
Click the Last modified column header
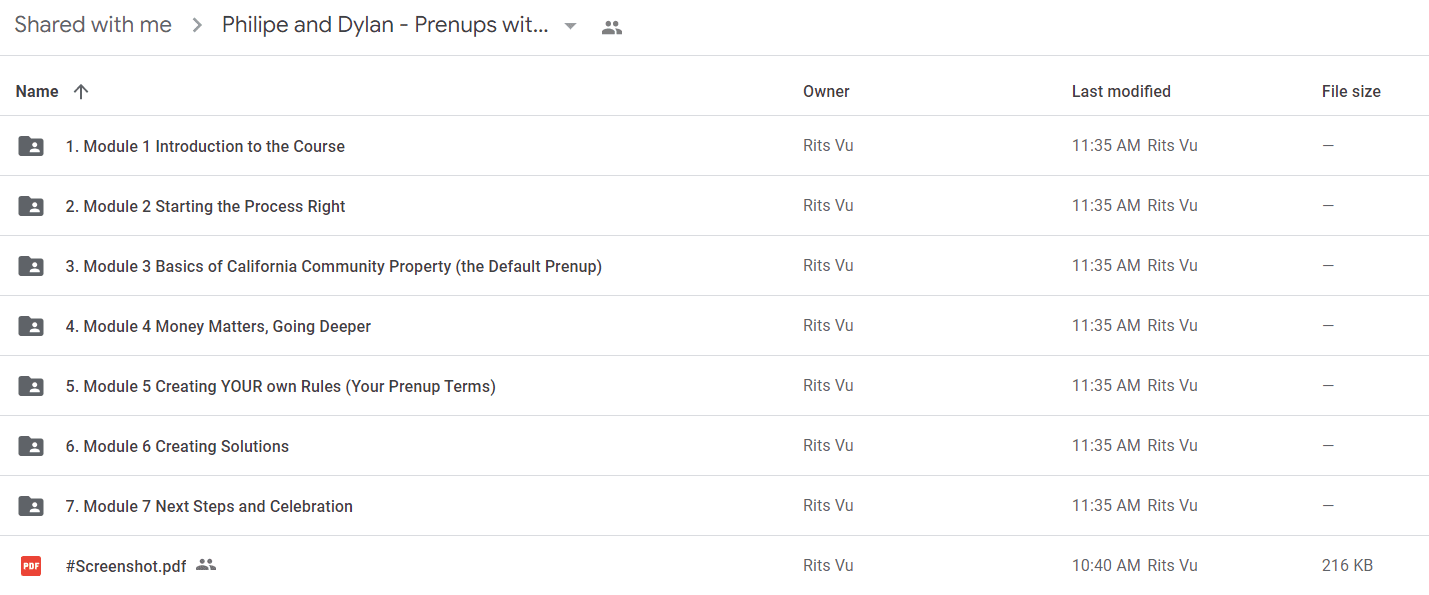point(1121,91)
